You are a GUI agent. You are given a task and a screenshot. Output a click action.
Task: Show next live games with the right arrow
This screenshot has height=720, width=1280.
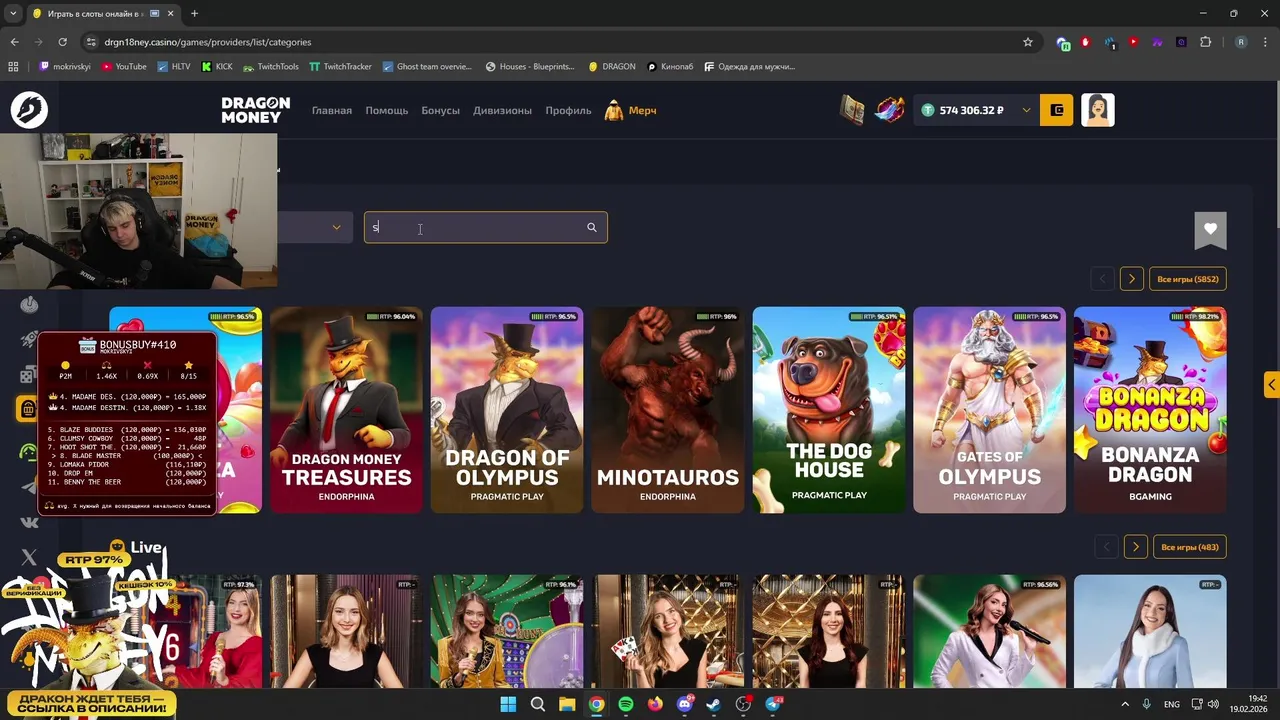point(1135,547)
